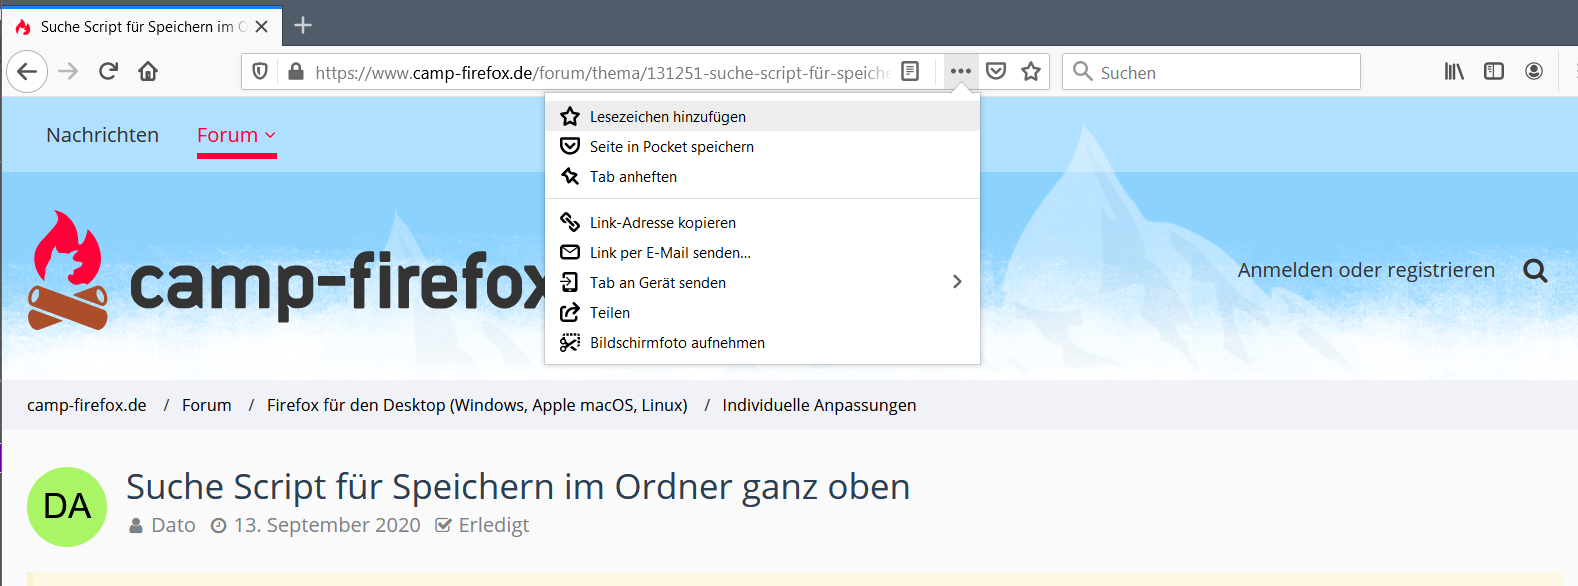Reload the current page
This screenshot has width=1578, height=586.
[108, 71]
